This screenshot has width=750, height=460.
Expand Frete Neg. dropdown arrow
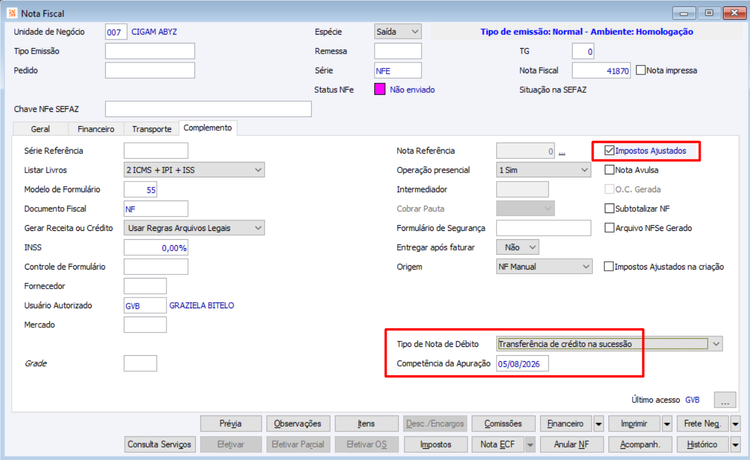pos(736,424)
